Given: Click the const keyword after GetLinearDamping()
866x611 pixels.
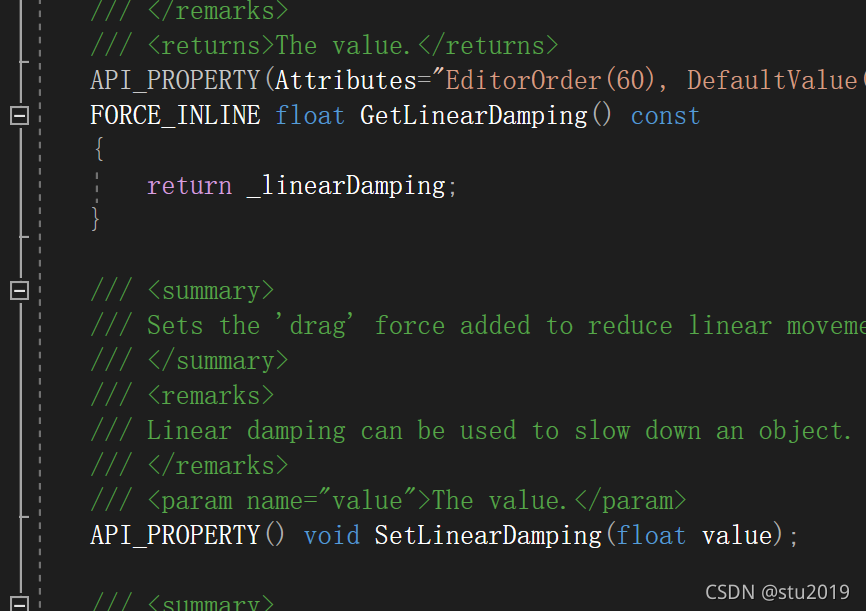Looking at the screenshot, I should [x=665, y=117].
